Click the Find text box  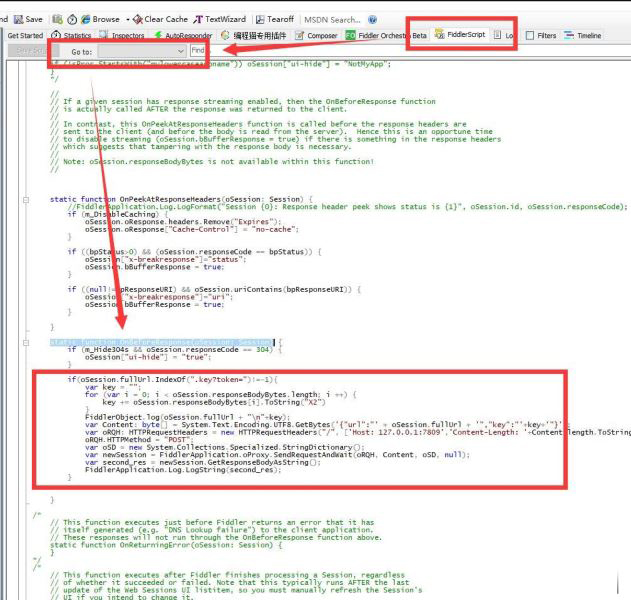(198, 50)
